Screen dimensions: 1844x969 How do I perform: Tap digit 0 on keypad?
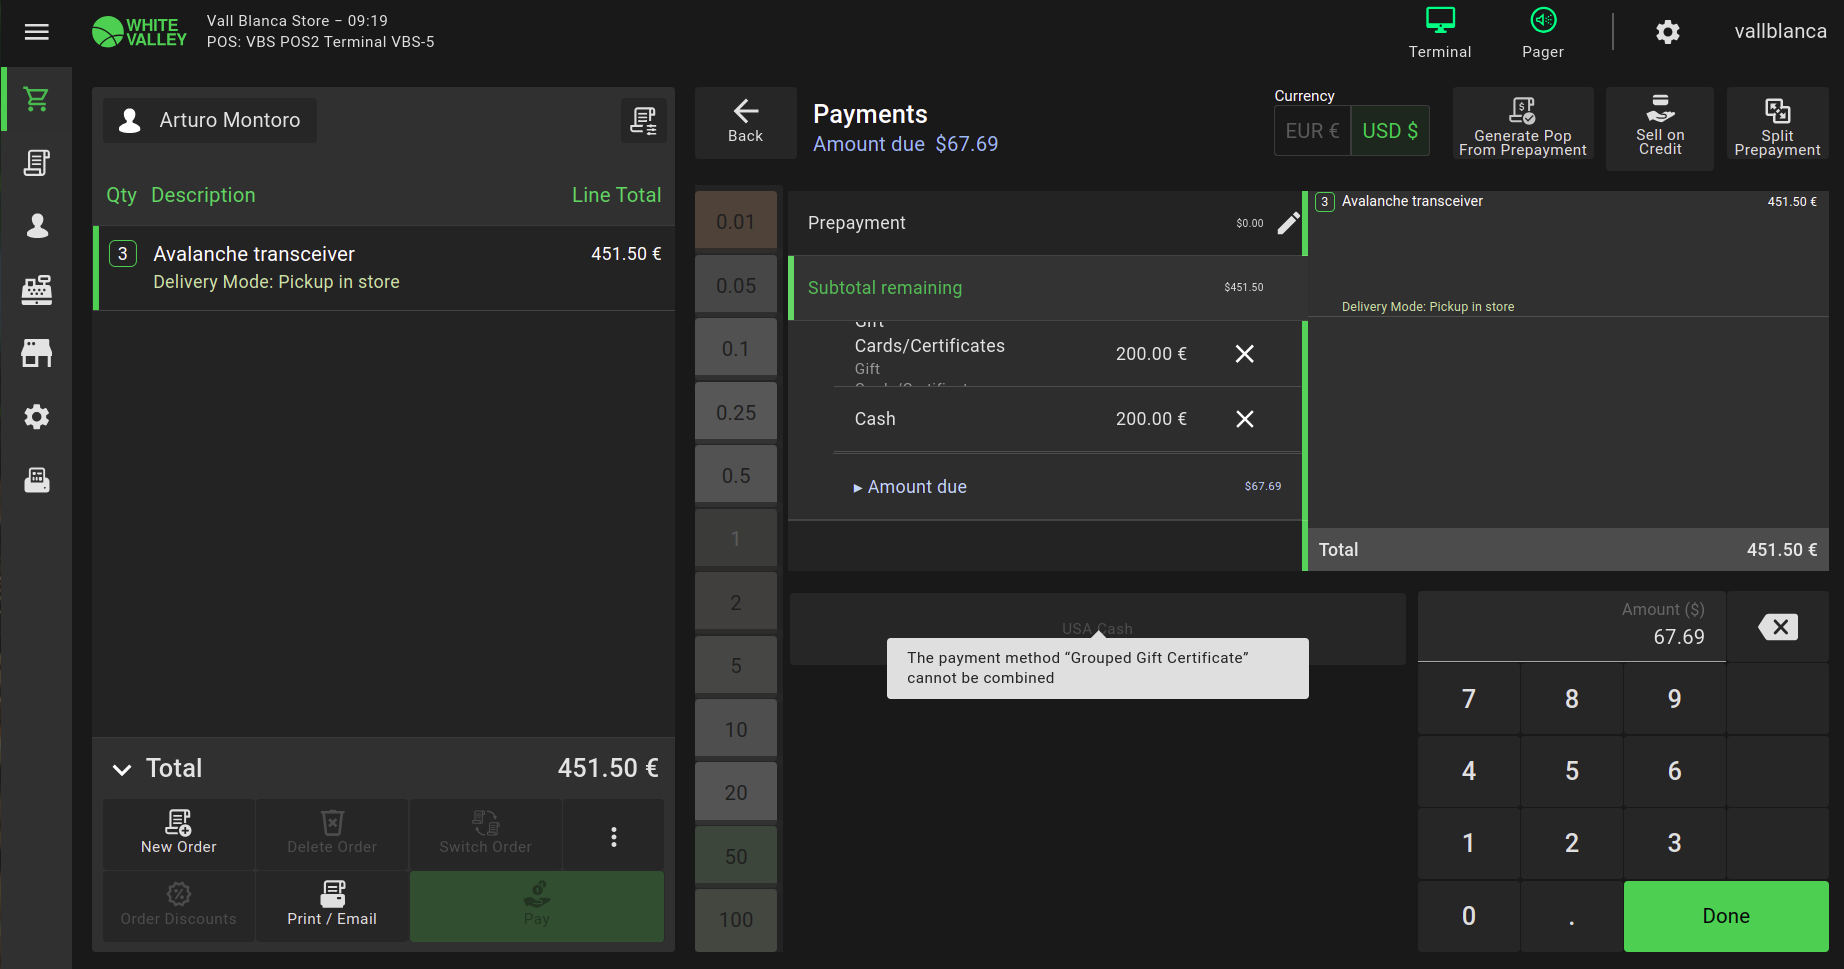(x=1469, y=916)
